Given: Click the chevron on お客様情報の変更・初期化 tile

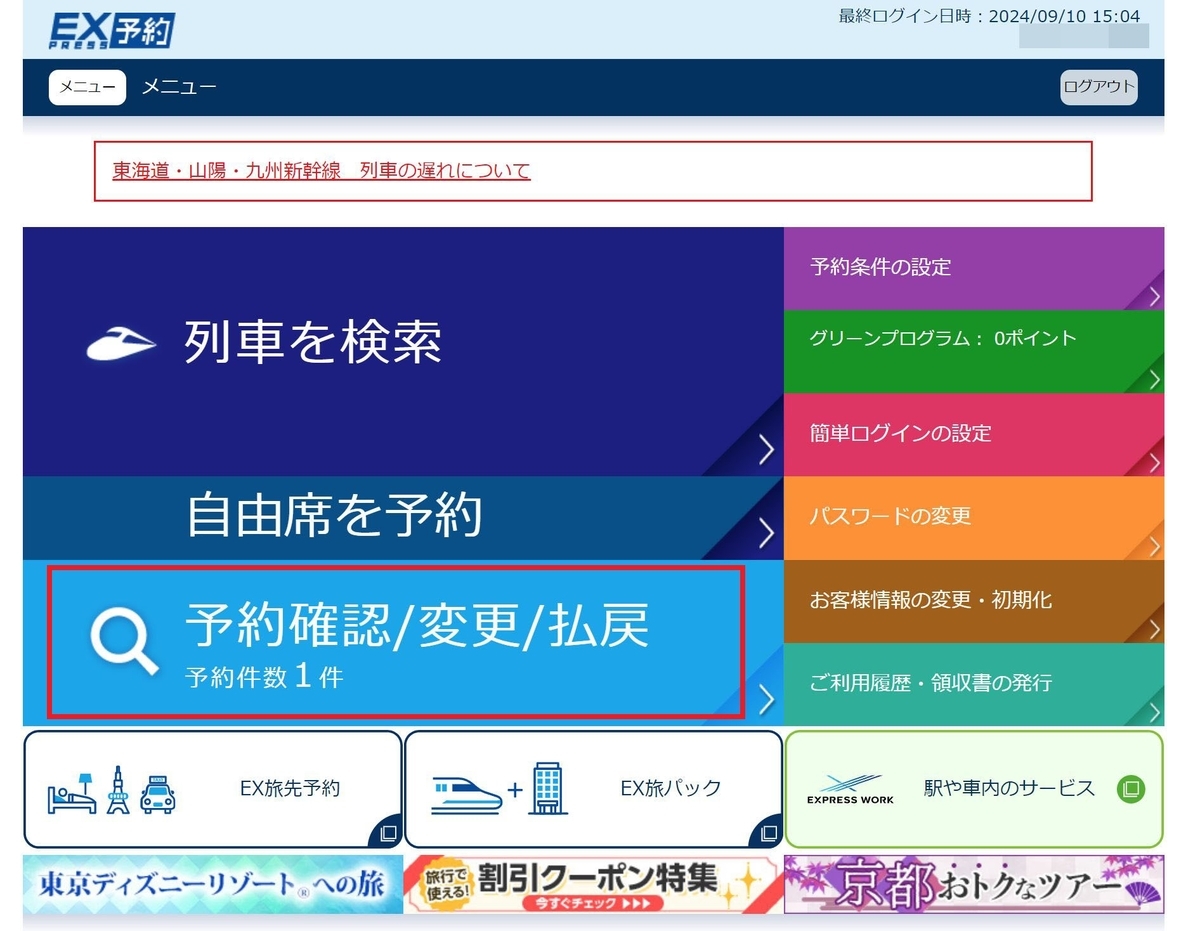Looking at the screenshot, I should click(1154, 629).
